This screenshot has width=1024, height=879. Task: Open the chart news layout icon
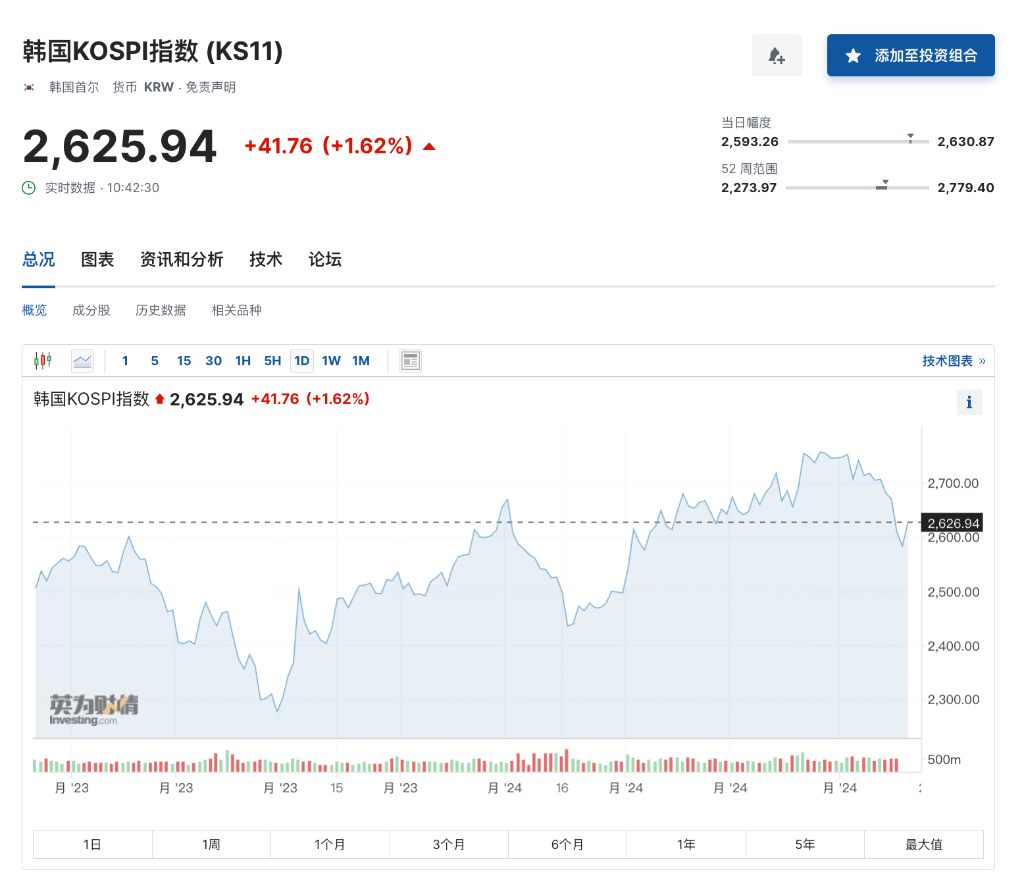(x=410, y=360)
